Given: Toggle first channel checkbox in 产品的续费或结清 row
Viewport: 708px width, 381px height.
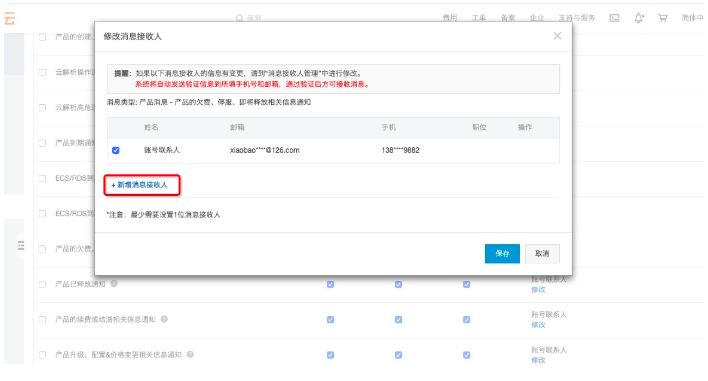Looking at the screenshot, I should (x=330, y=320).
